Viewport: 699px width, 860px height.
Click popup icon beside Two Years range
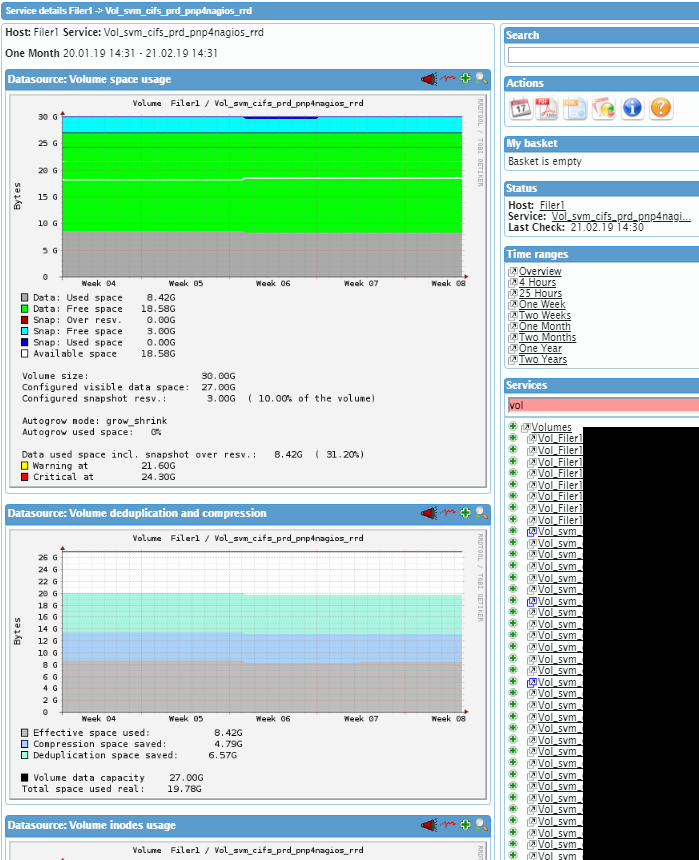pyautogui.click(x=513, y=360)
